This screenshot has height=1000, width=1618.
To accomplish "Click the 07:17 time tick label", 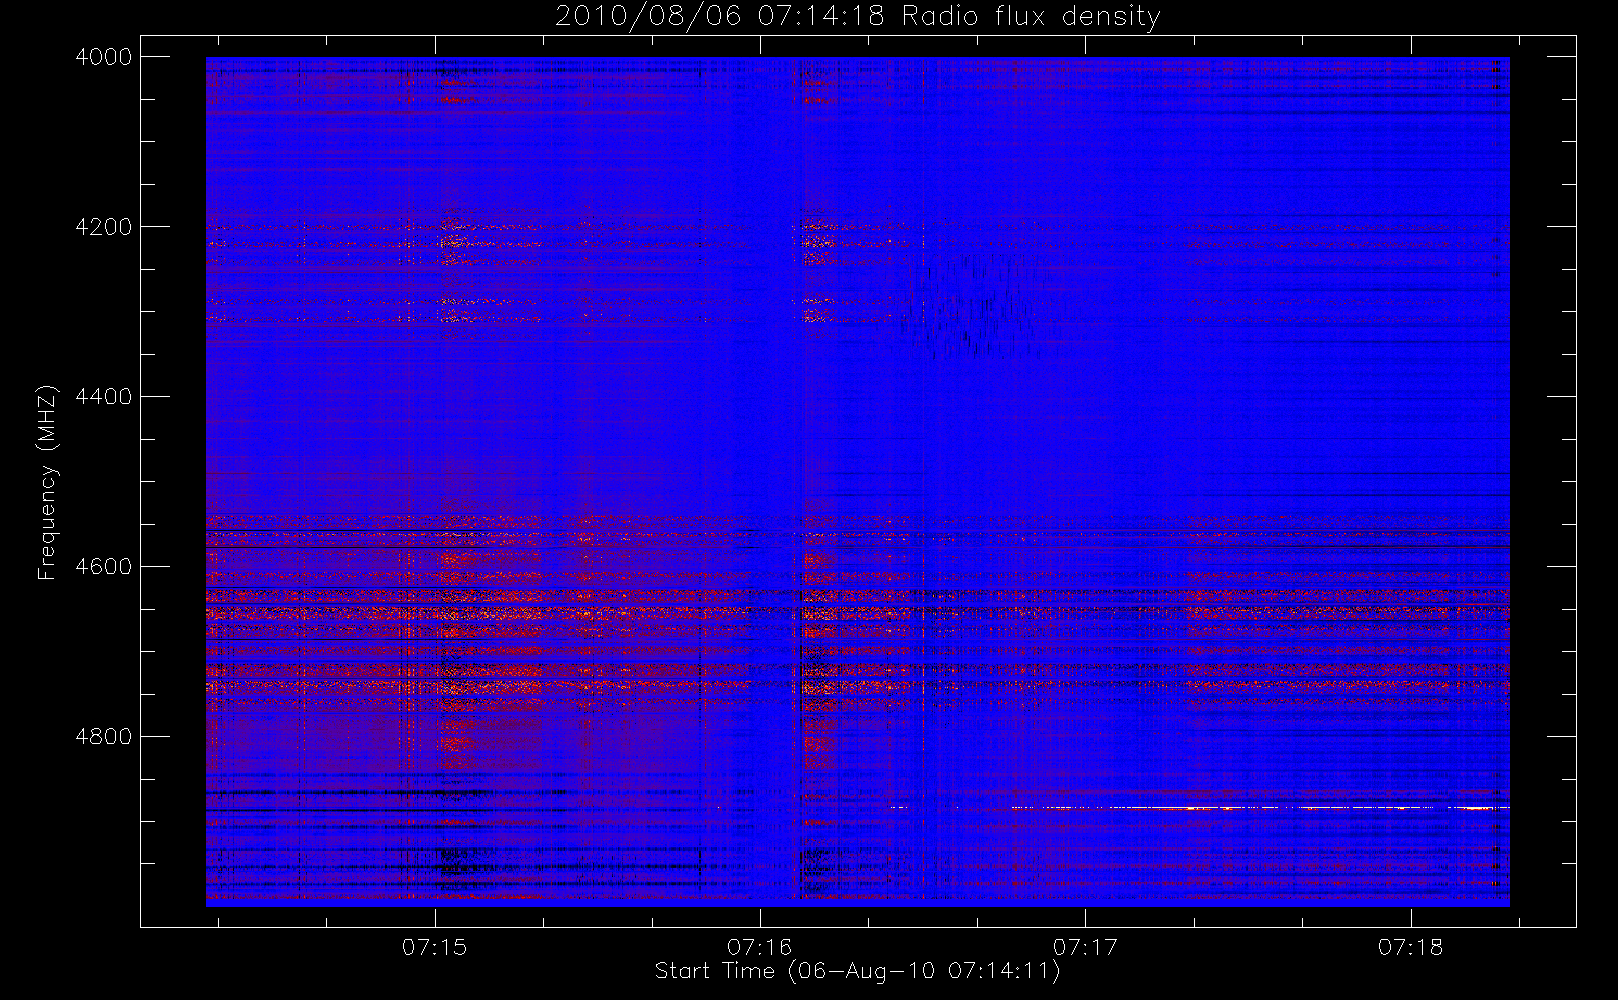I will click(x=1085, y=947).
